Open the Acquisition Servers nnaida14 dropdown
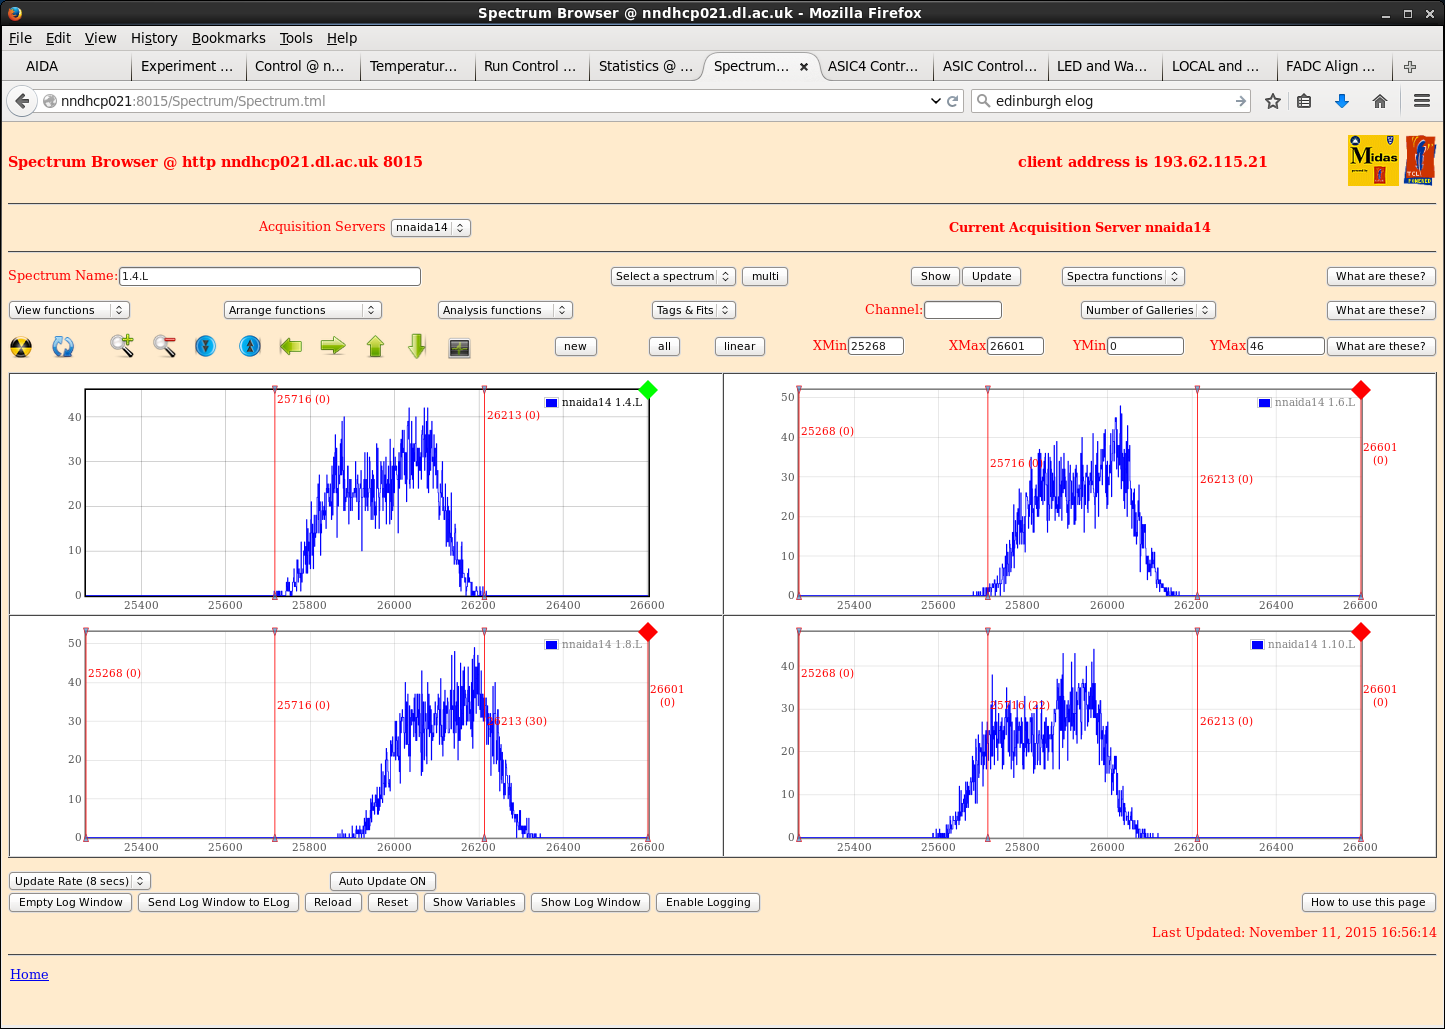The width and height of the screenshot is (1445, 1029). coord(430,227)
